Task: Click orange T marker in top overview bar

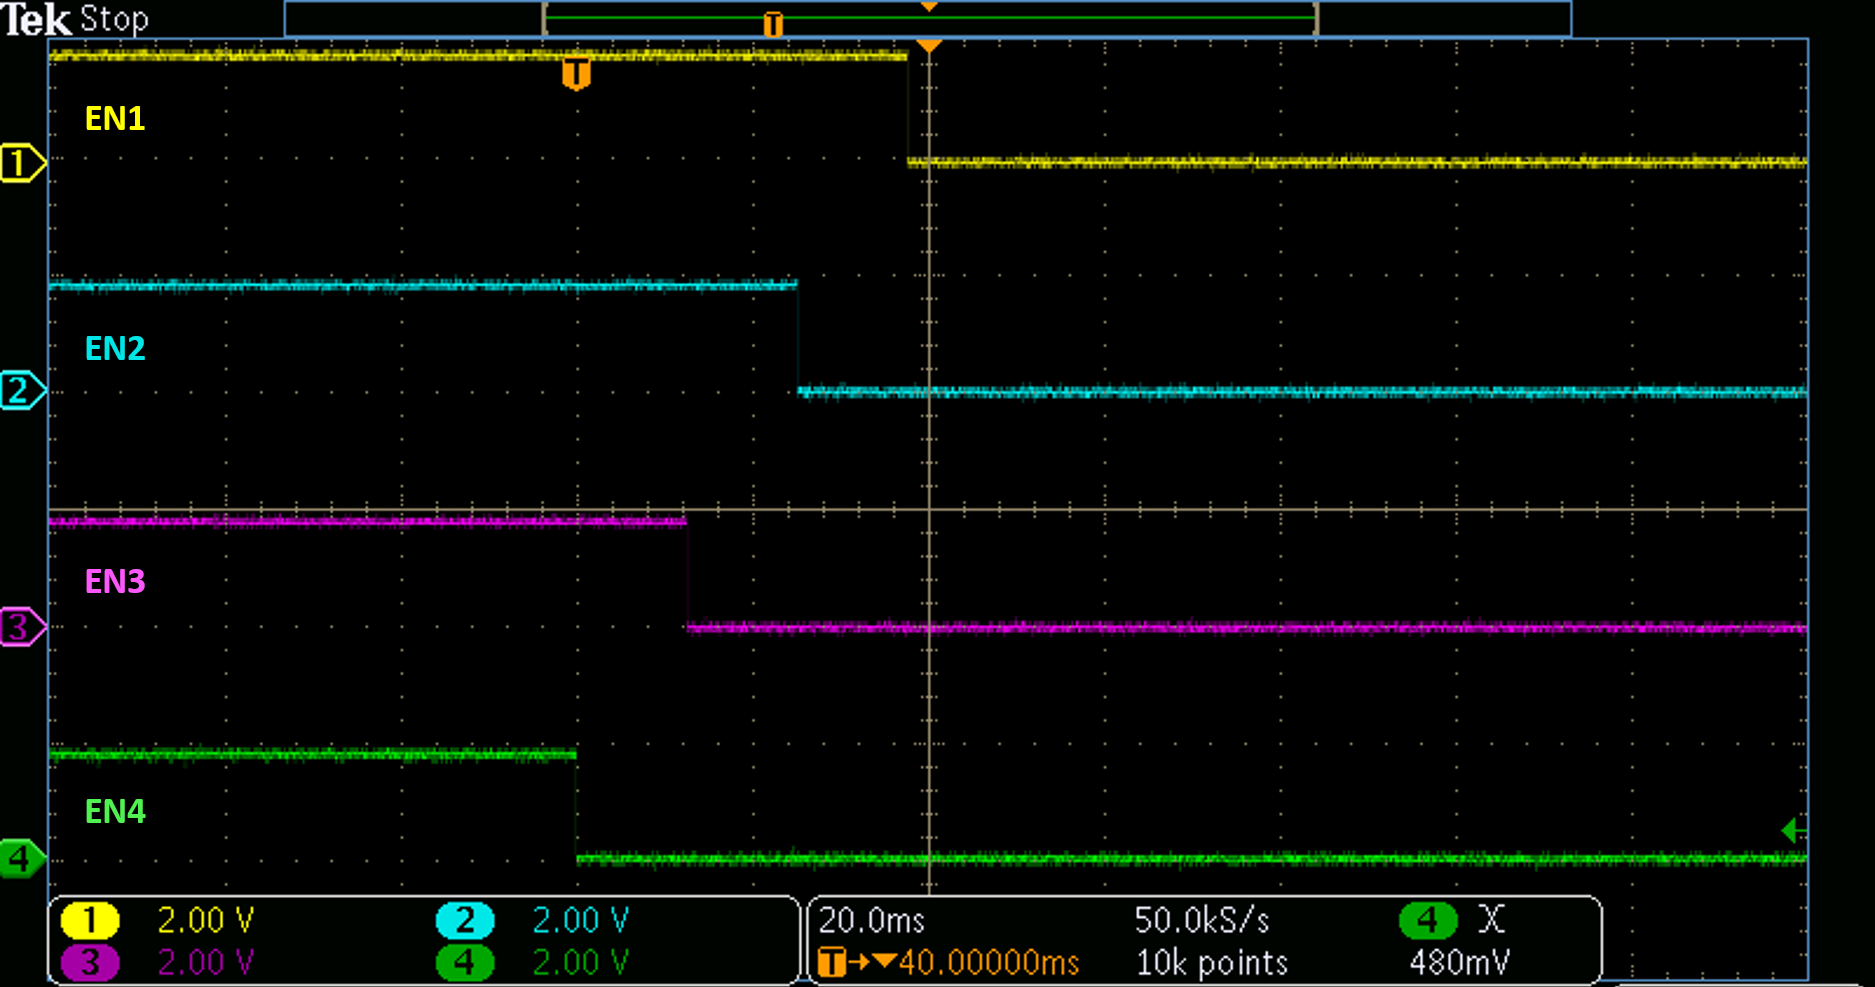Action: pos(772,24)
